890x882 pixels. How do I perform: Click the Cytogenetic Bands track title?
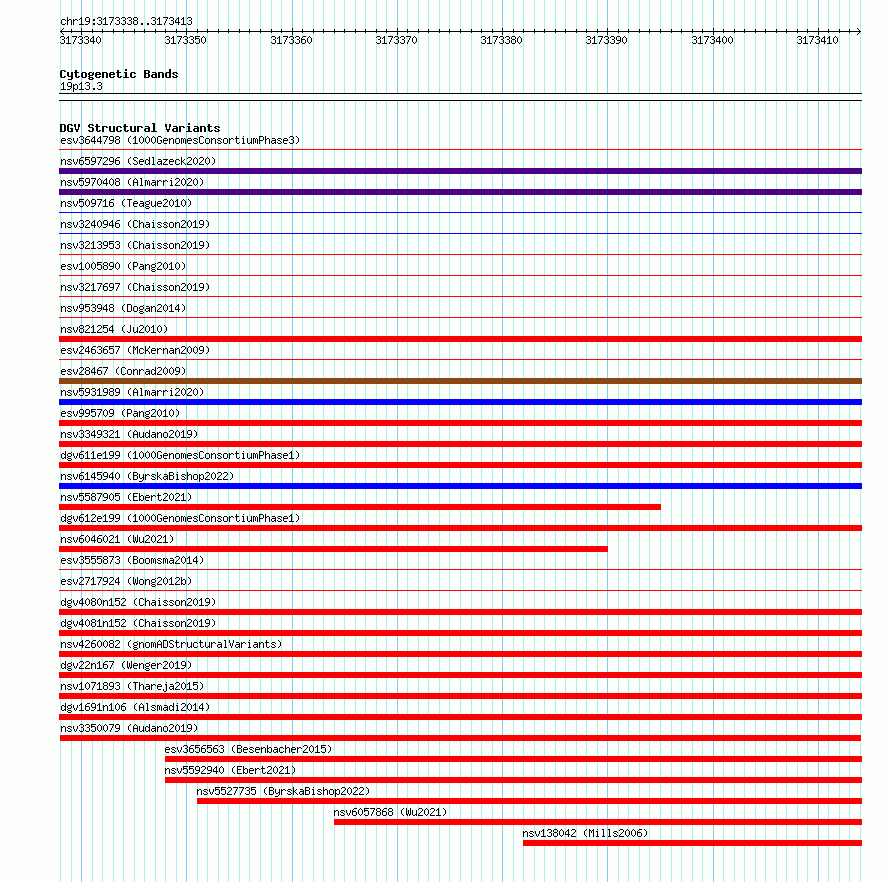coord(119,74)
